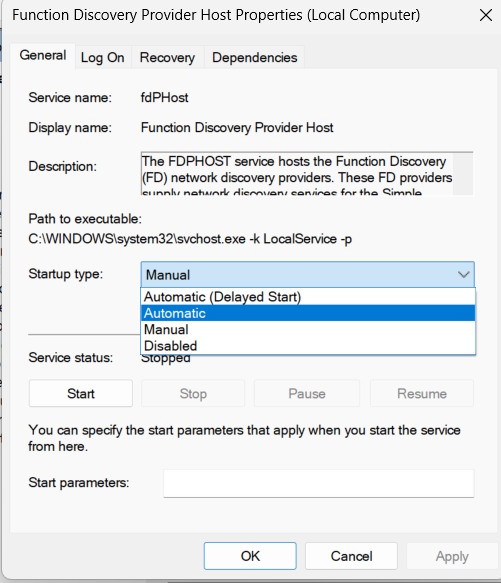Switch to the General tab
The image size is (501, 583).
coord(43,56)
